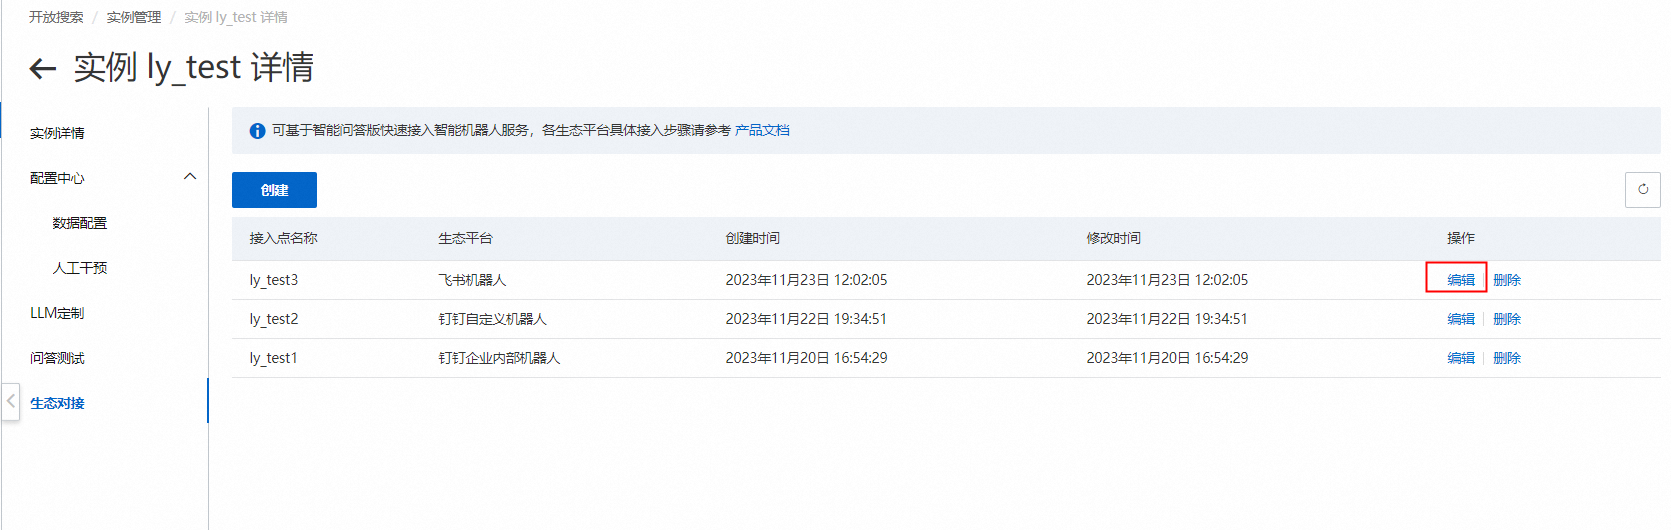Click the ly_test3 name cell
The height and width of the screenshot is (530, 1671).
point(274,280)
